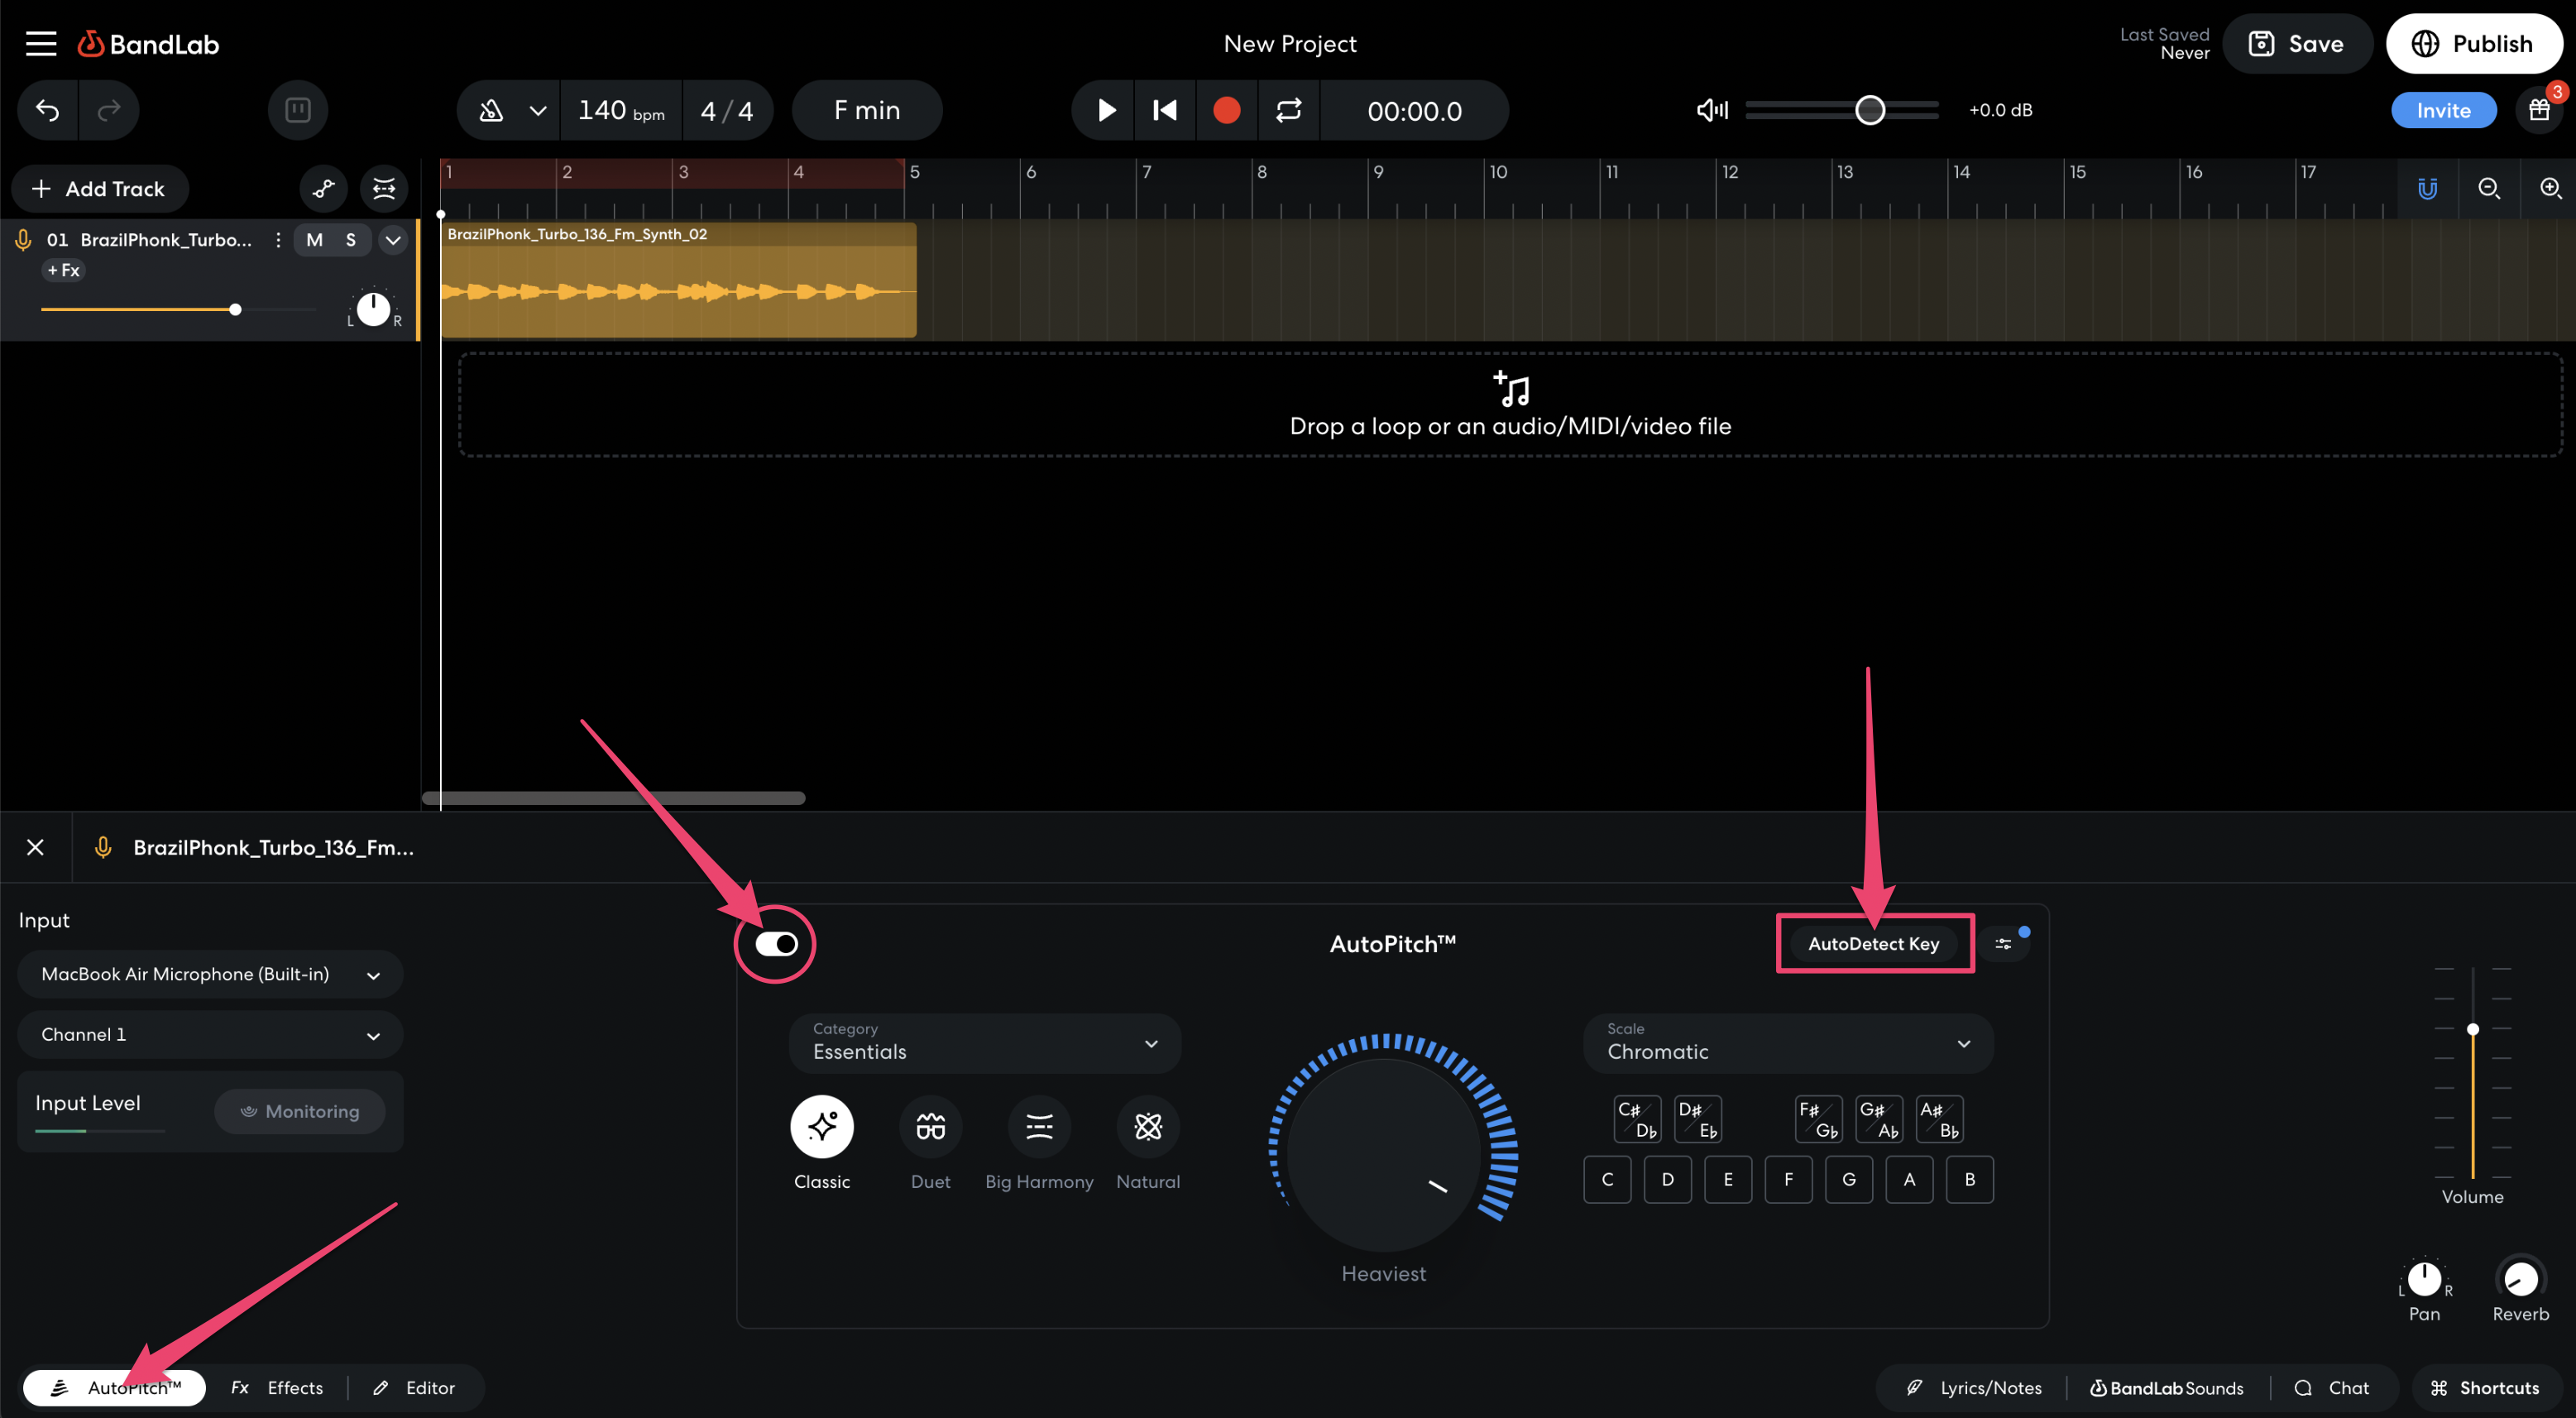The image size is (2576, 1418).
Task: Enable Monitoring for the input
Action: 300,1111
